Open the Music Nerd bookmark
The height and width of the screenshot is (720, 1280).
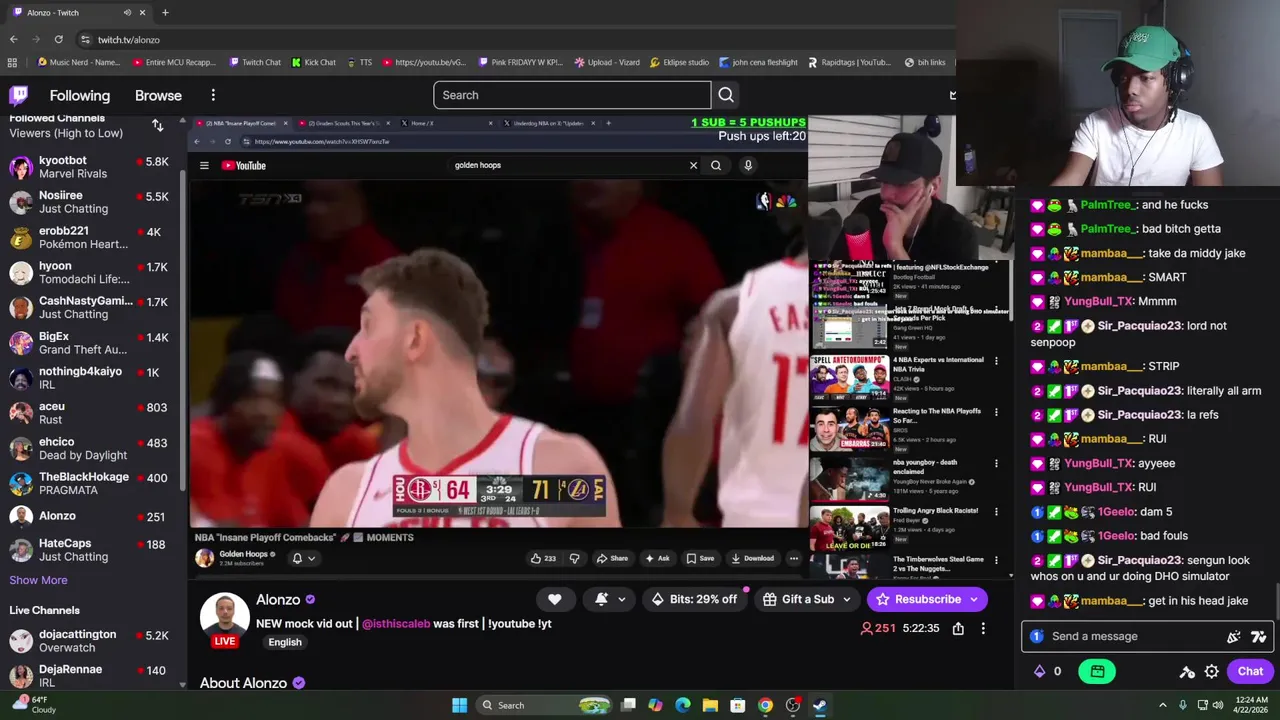tap(78, 62)
